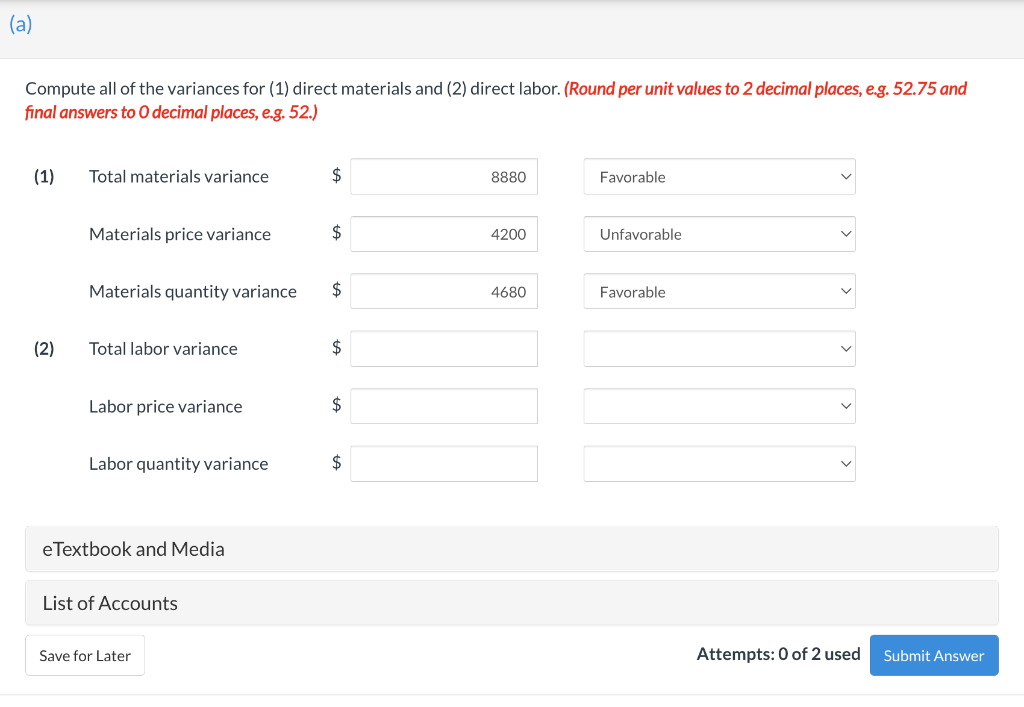The height and width of the screenshot is (707, 1024).
Task: Click the Total labor variance amount field
Action: (x=443, y=349)
